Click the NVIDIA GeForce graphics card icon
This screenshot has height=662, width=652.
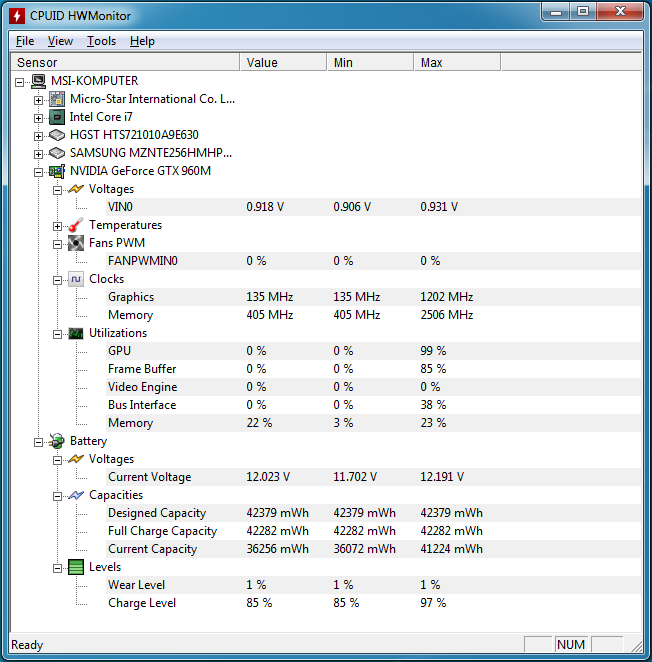tap(57, 171)
